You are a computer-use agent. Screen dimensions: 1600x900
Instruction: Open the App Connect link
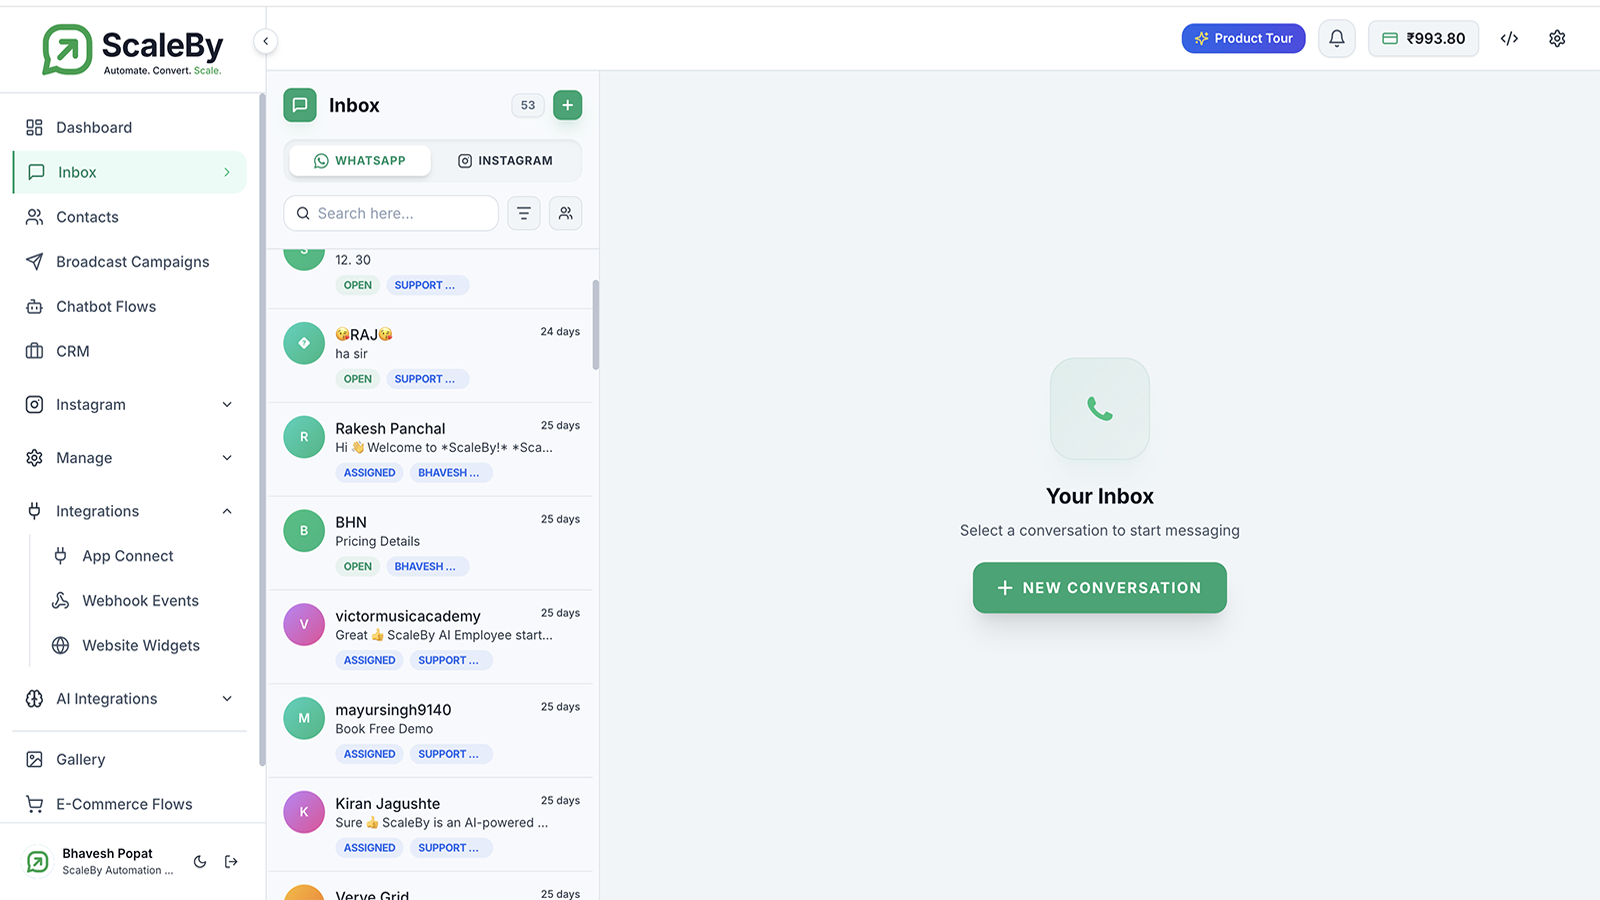point(140,556)
